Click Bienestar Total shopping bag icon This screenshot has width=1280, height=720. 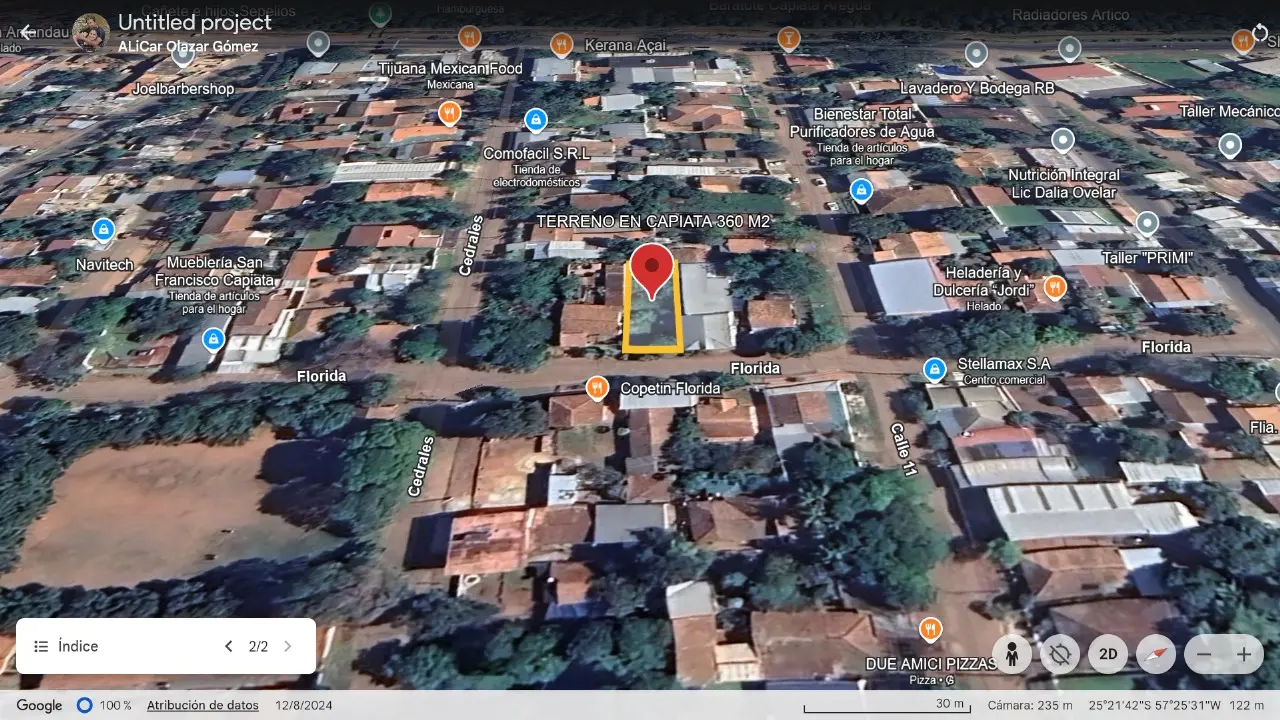[861, 190]
